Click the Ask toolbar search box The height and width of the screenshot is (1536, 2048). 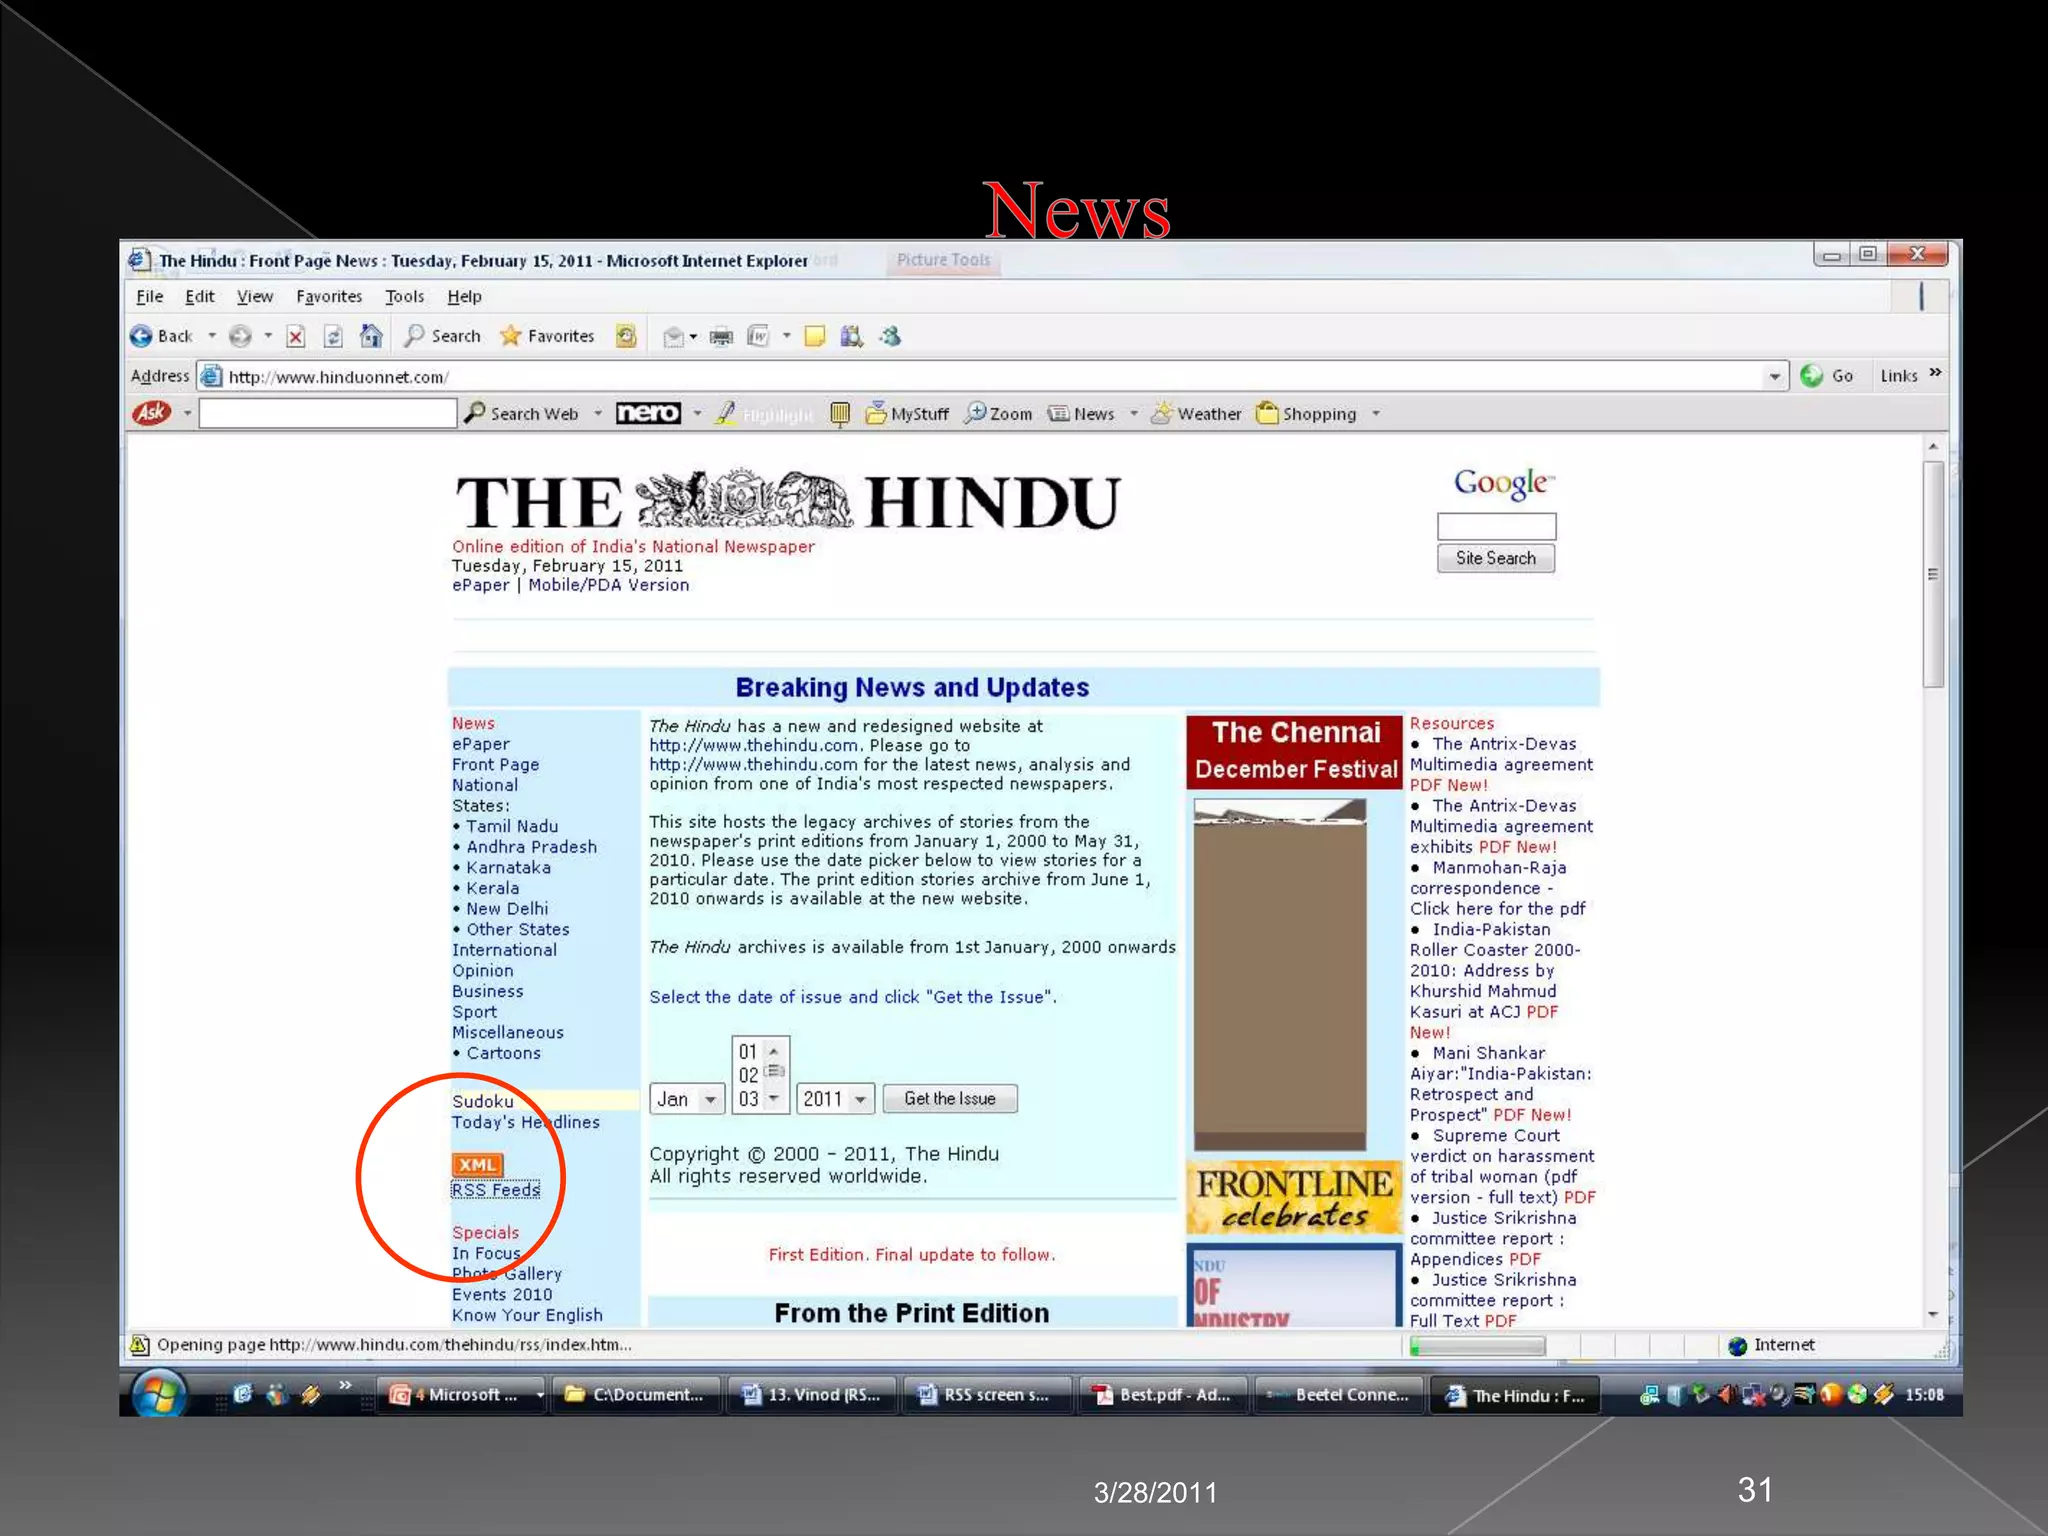(328, 413)
